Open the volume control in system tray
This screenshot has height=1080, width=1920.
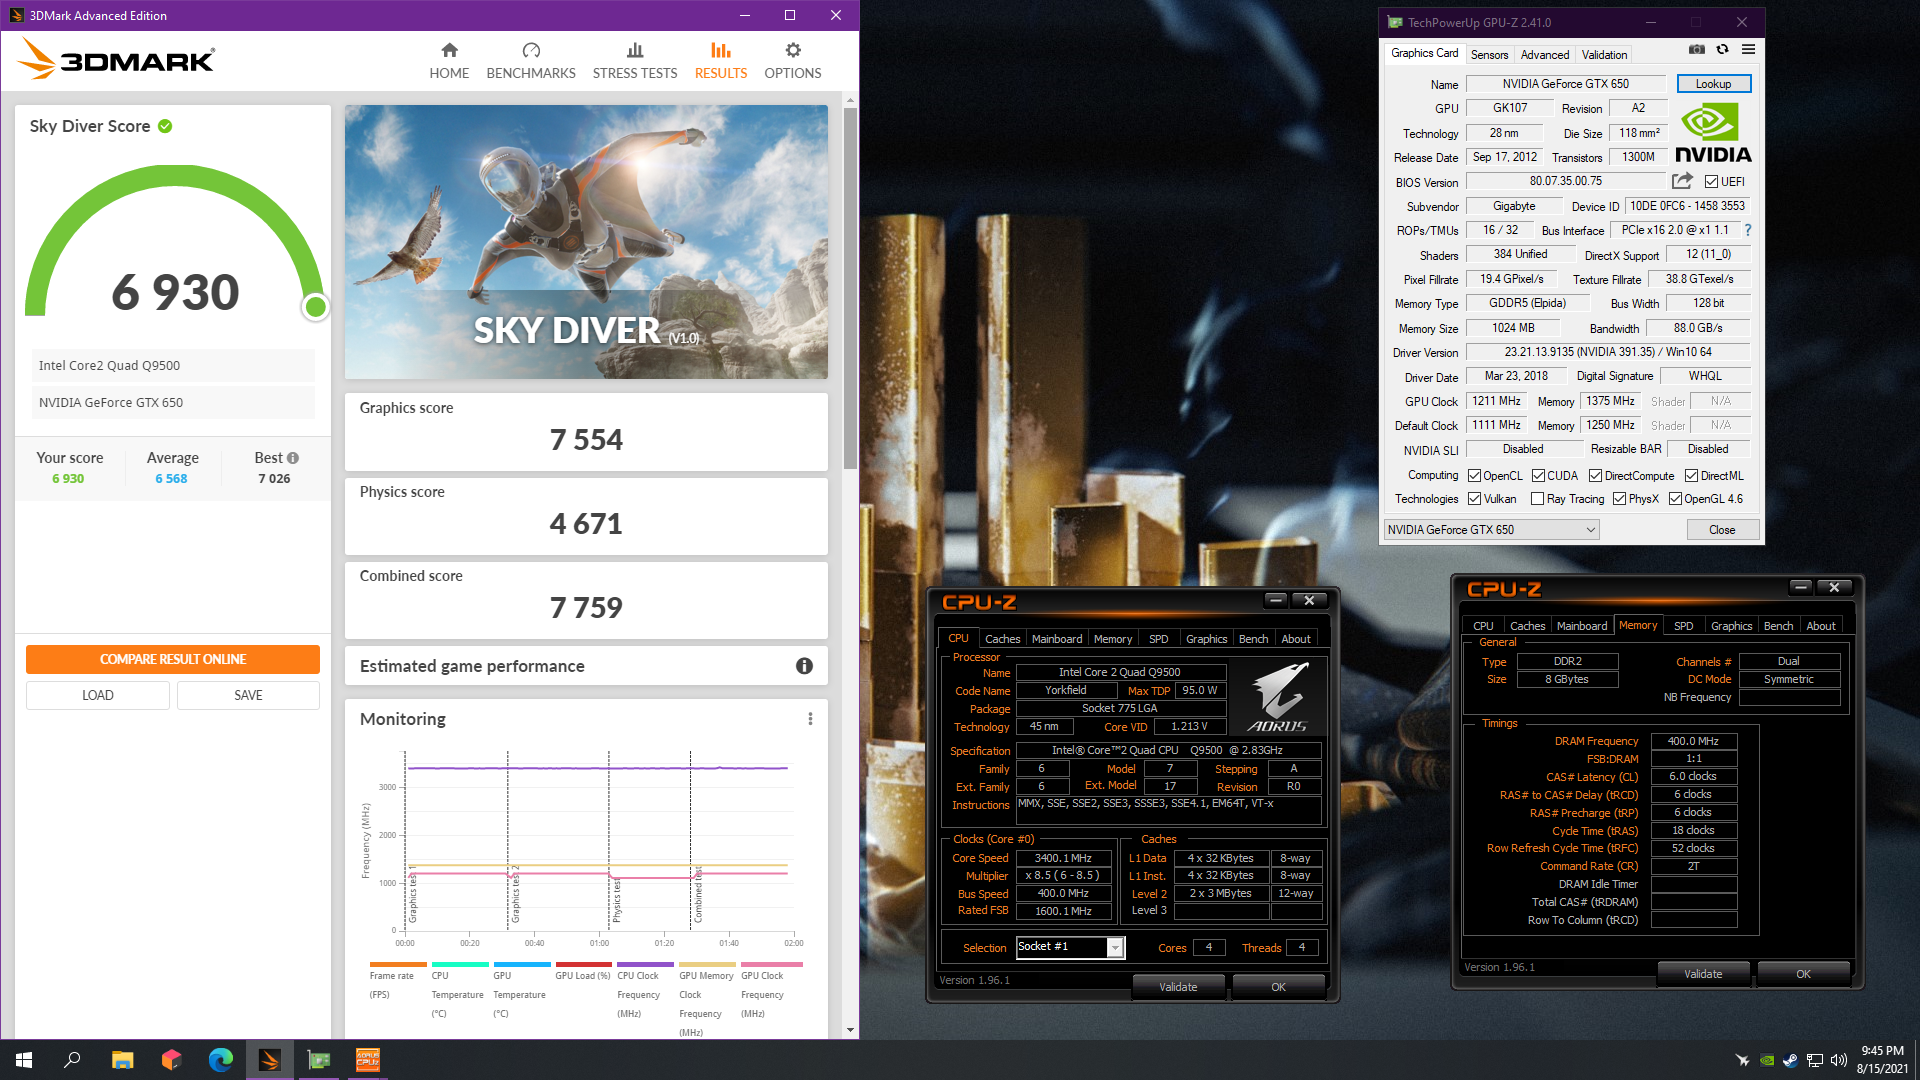coord(1838,1060)
